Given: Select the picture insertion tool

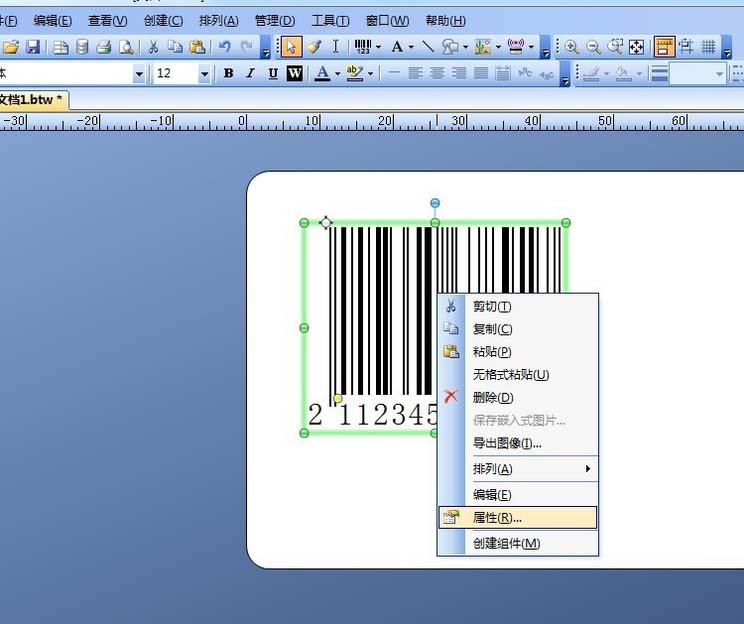Looking at the screenshot, I should click(x=483, y=47).
